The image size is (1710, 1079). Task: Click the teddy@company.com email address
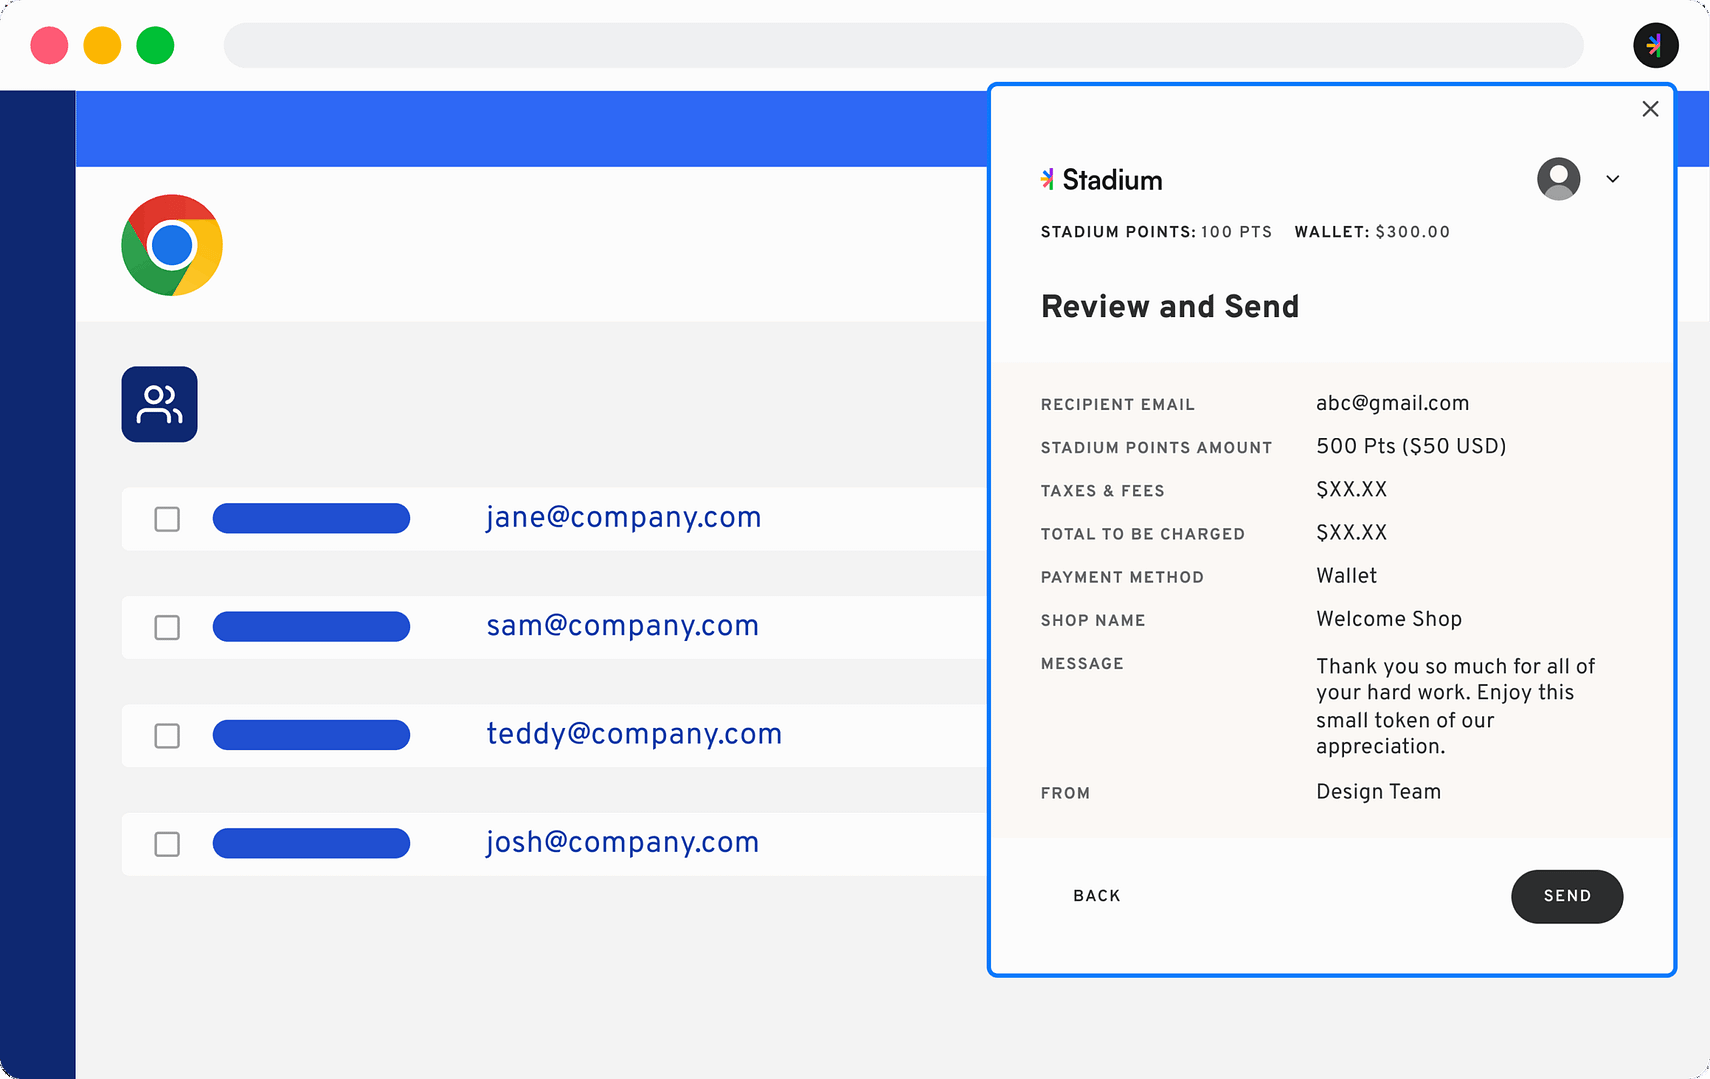tap(634, 734)
